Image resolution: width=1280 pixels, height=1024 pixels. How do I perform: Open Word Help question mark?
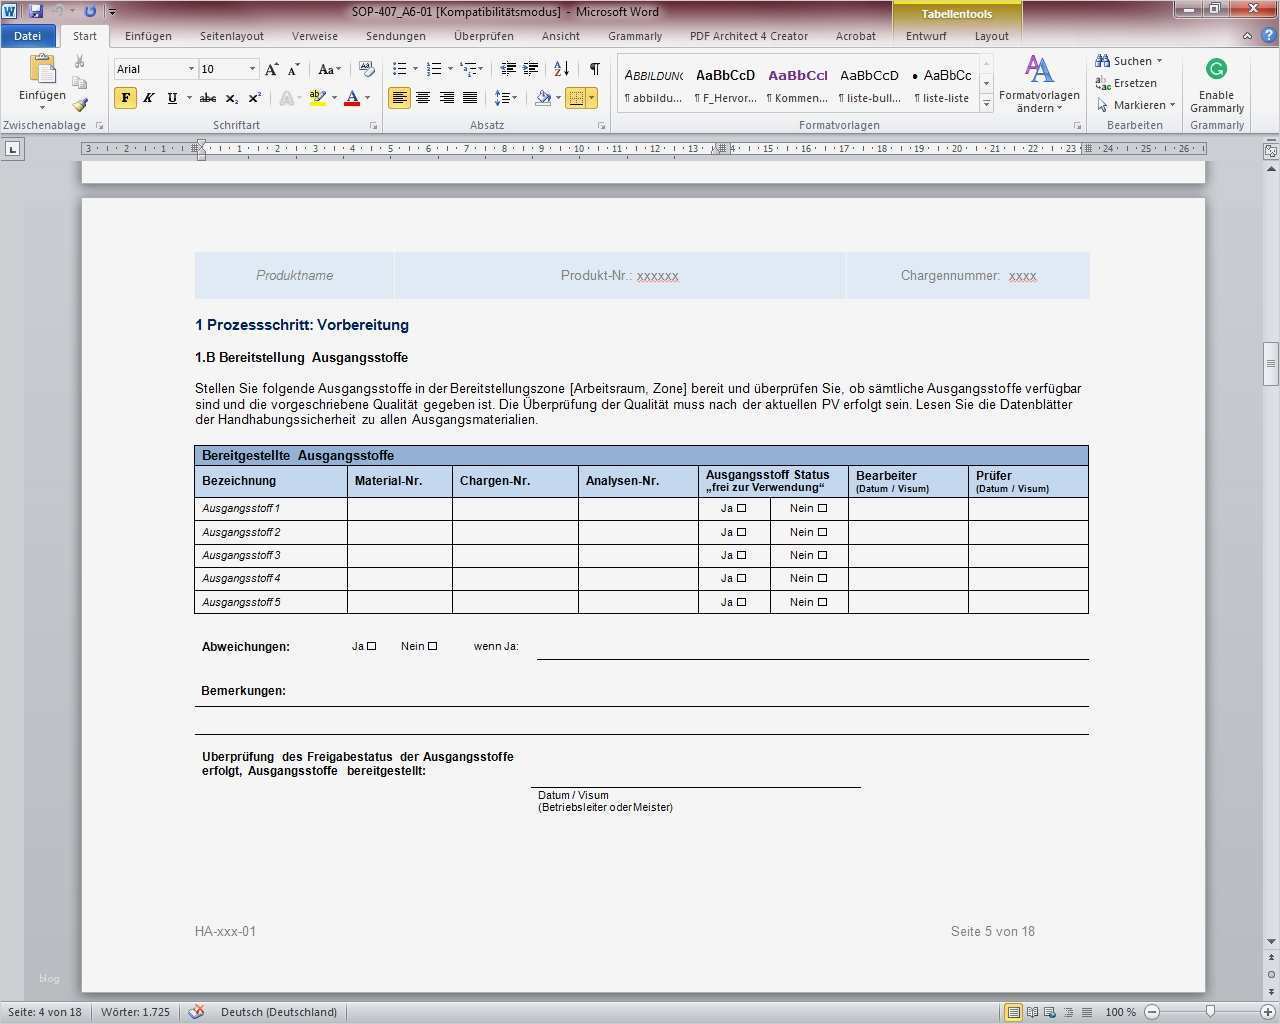1268,36
